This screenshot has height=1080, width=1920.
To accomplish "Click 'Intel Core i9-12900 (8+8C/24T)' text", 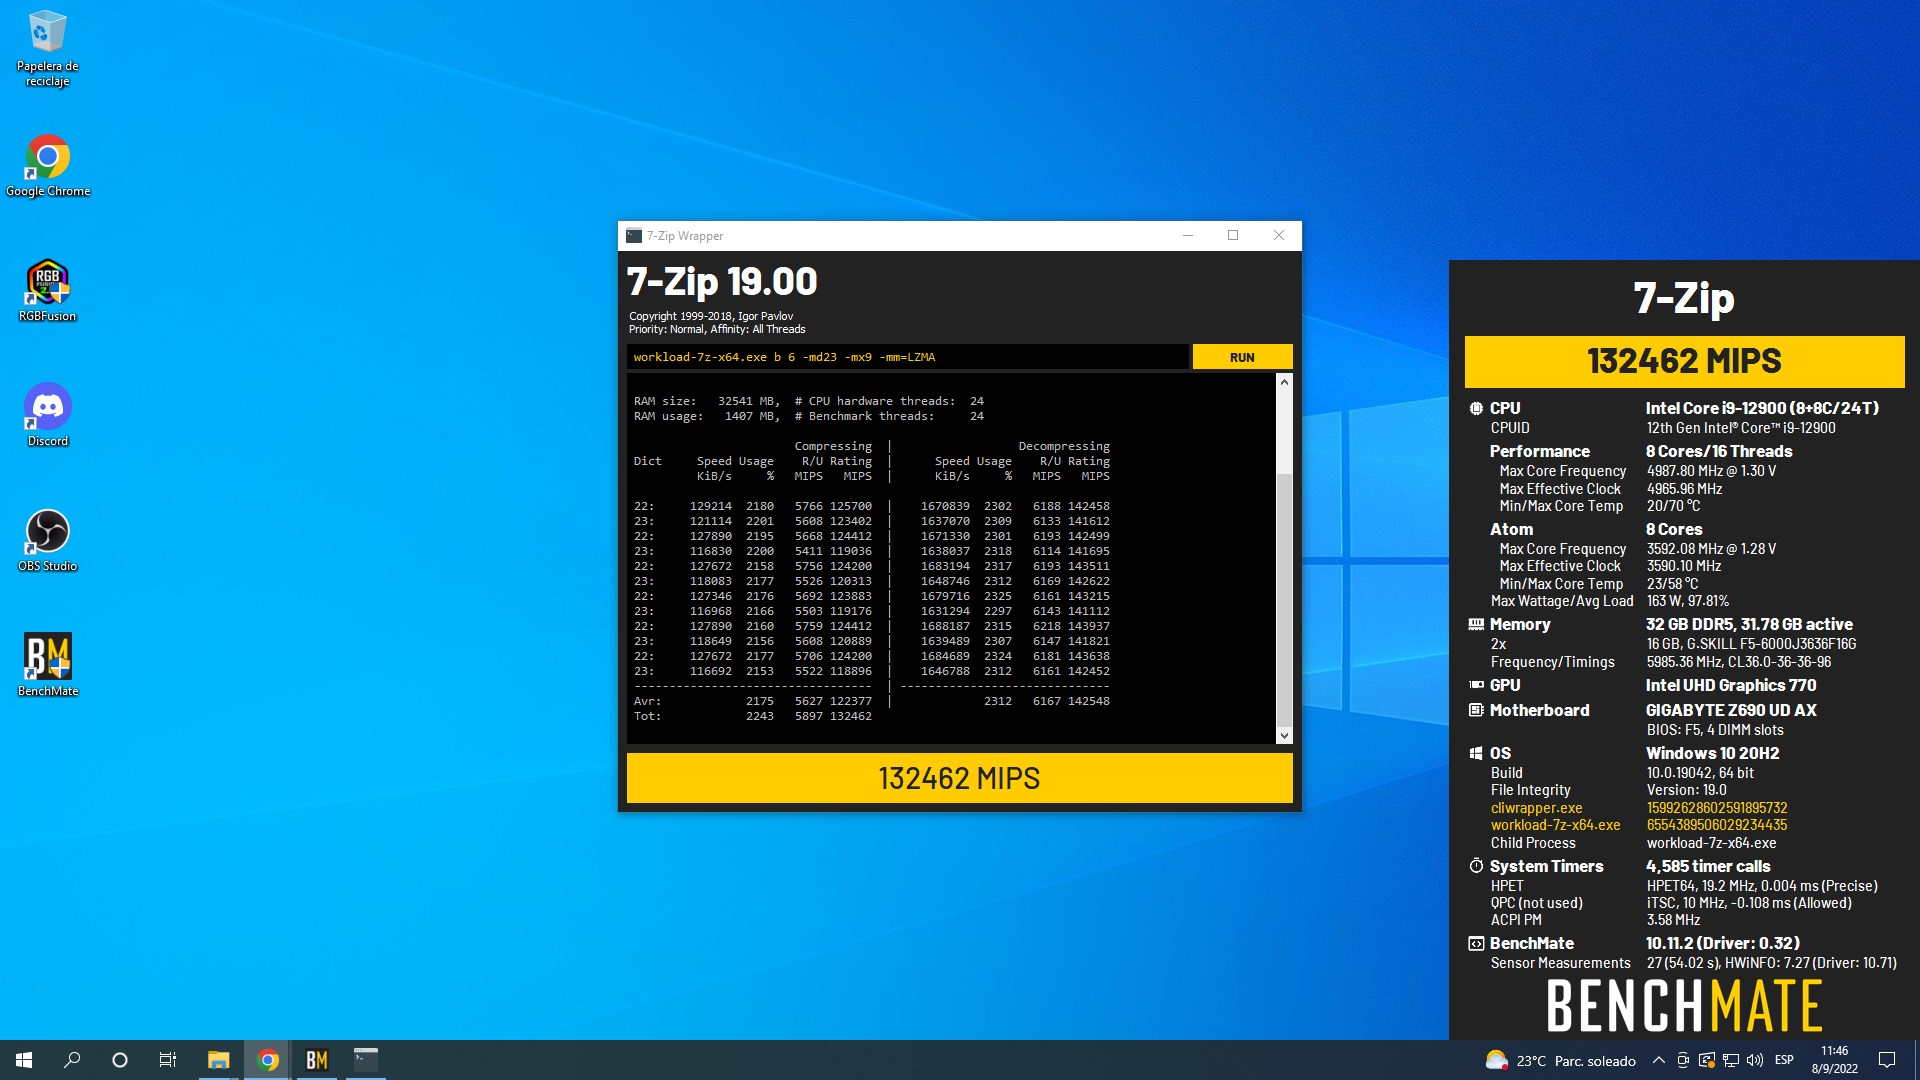I will pyautogui.click(x=1762, y=408).
